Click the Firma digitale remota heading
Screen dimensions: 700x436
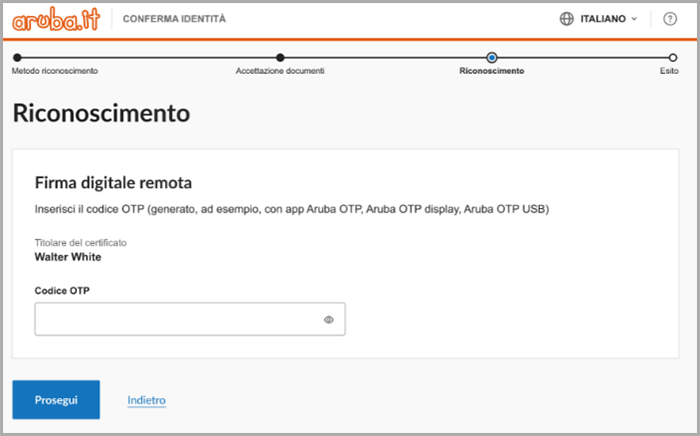coord(113,183)
